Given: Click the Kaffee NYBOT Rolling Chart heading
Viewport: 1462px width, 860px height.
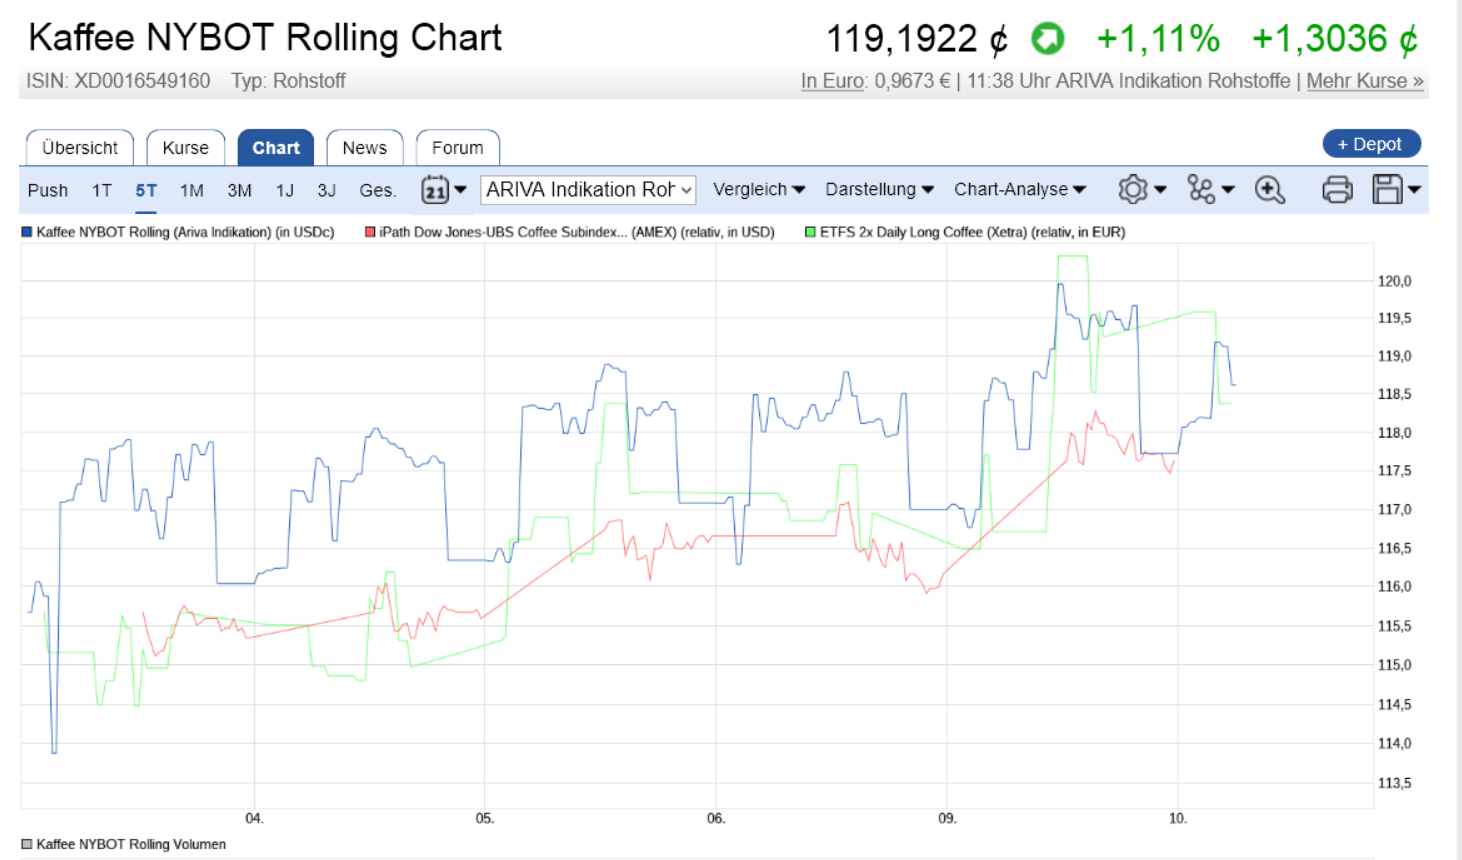Looking at the screenshot, I should (x=265, y=38).
